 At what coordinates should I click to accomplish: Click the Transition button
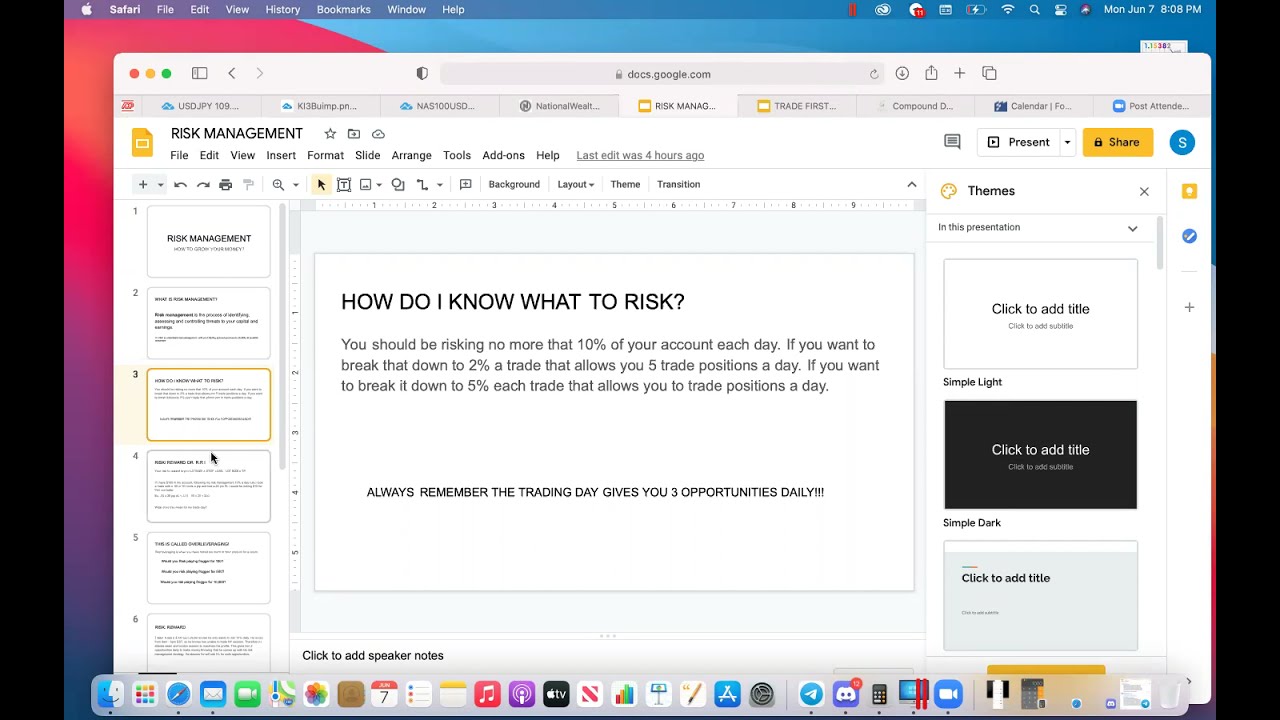pos(678,184)
